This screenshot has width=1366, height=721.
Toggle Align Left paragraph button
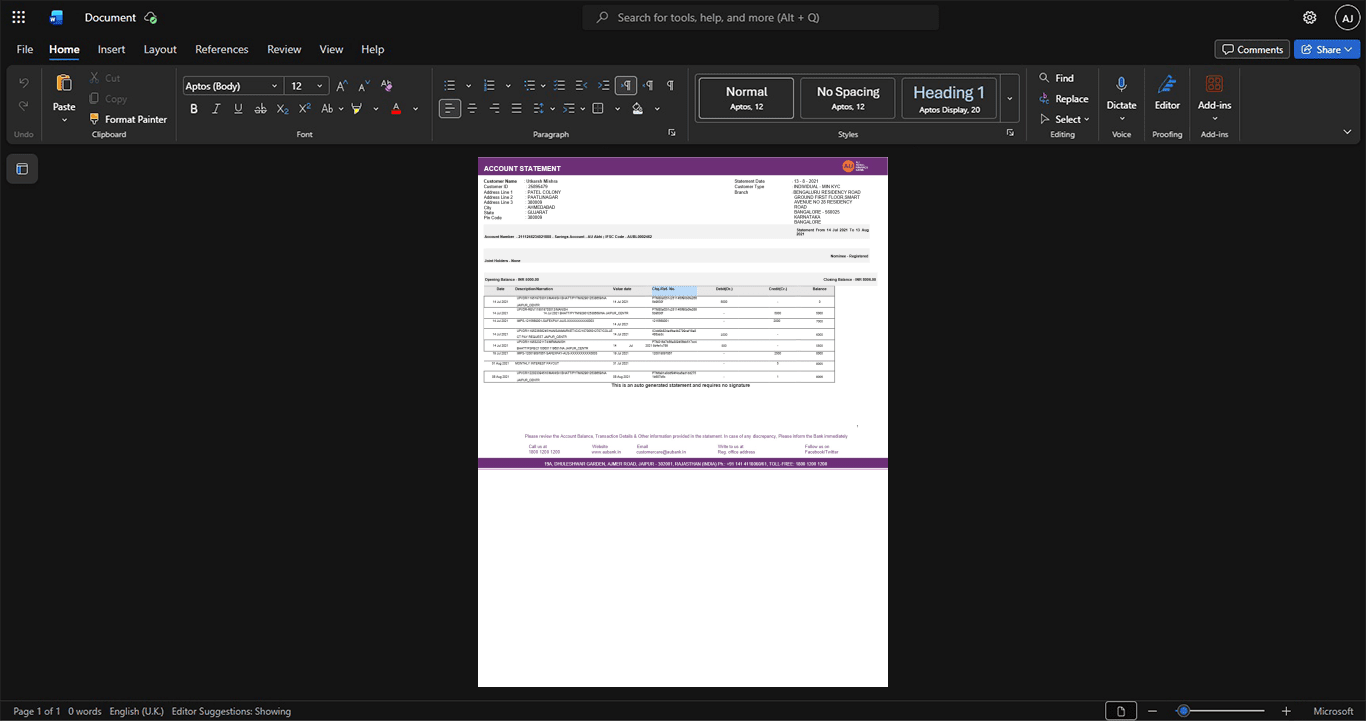[450, 108]
